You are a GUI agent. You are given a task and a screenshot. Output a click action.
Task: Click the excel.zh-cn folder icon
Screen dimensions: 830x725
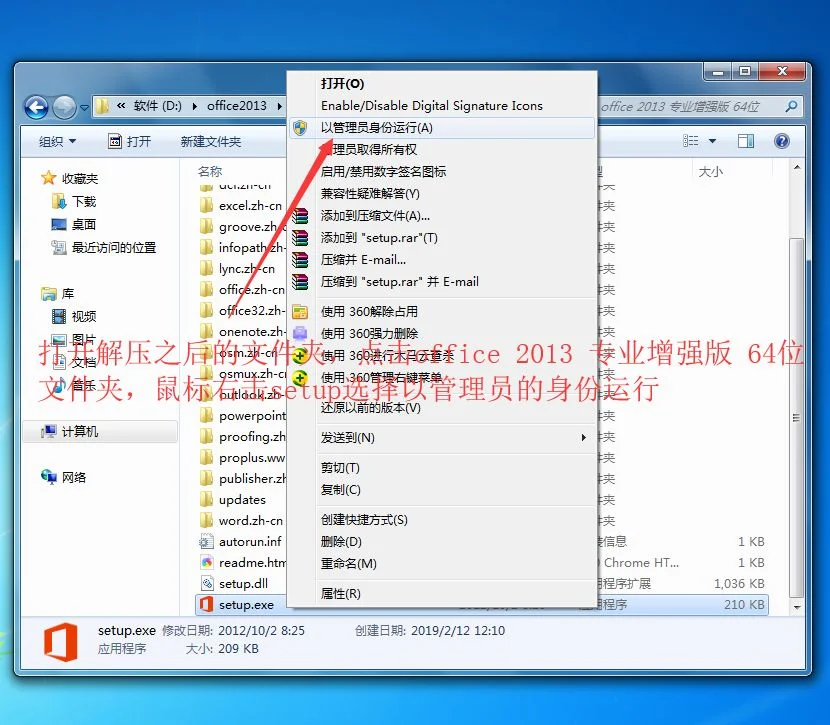(206, 205)
